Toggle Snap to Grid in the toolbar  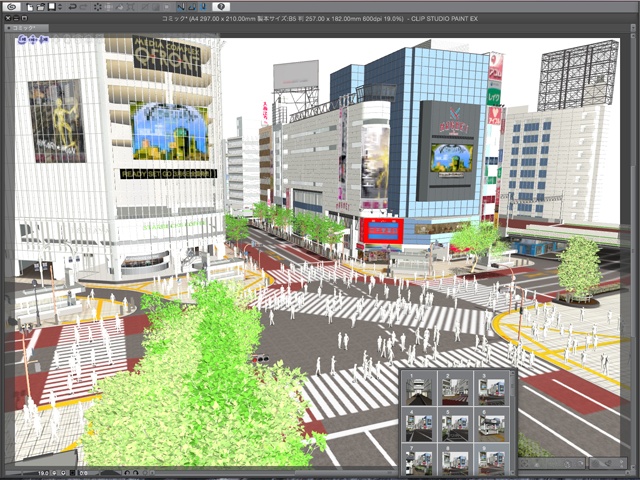[x=203, y=7]
